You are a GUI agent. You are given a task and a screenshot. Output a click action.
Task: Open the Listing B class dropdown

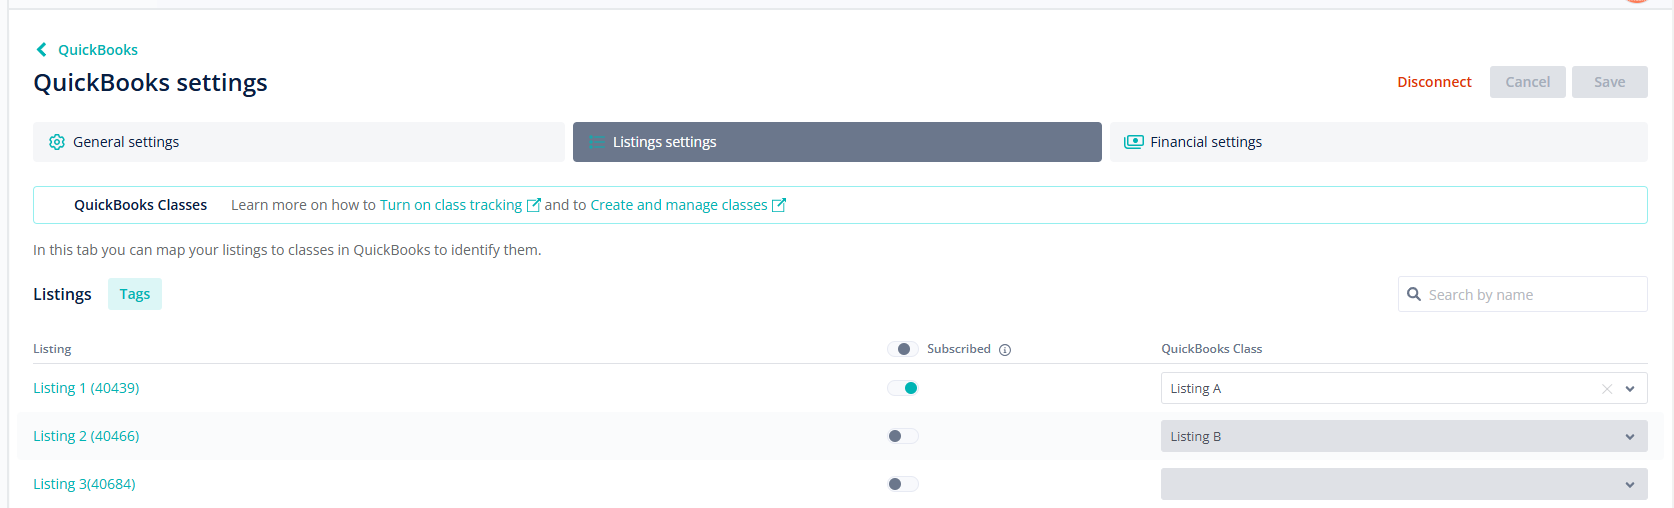tap(1404, 436)
